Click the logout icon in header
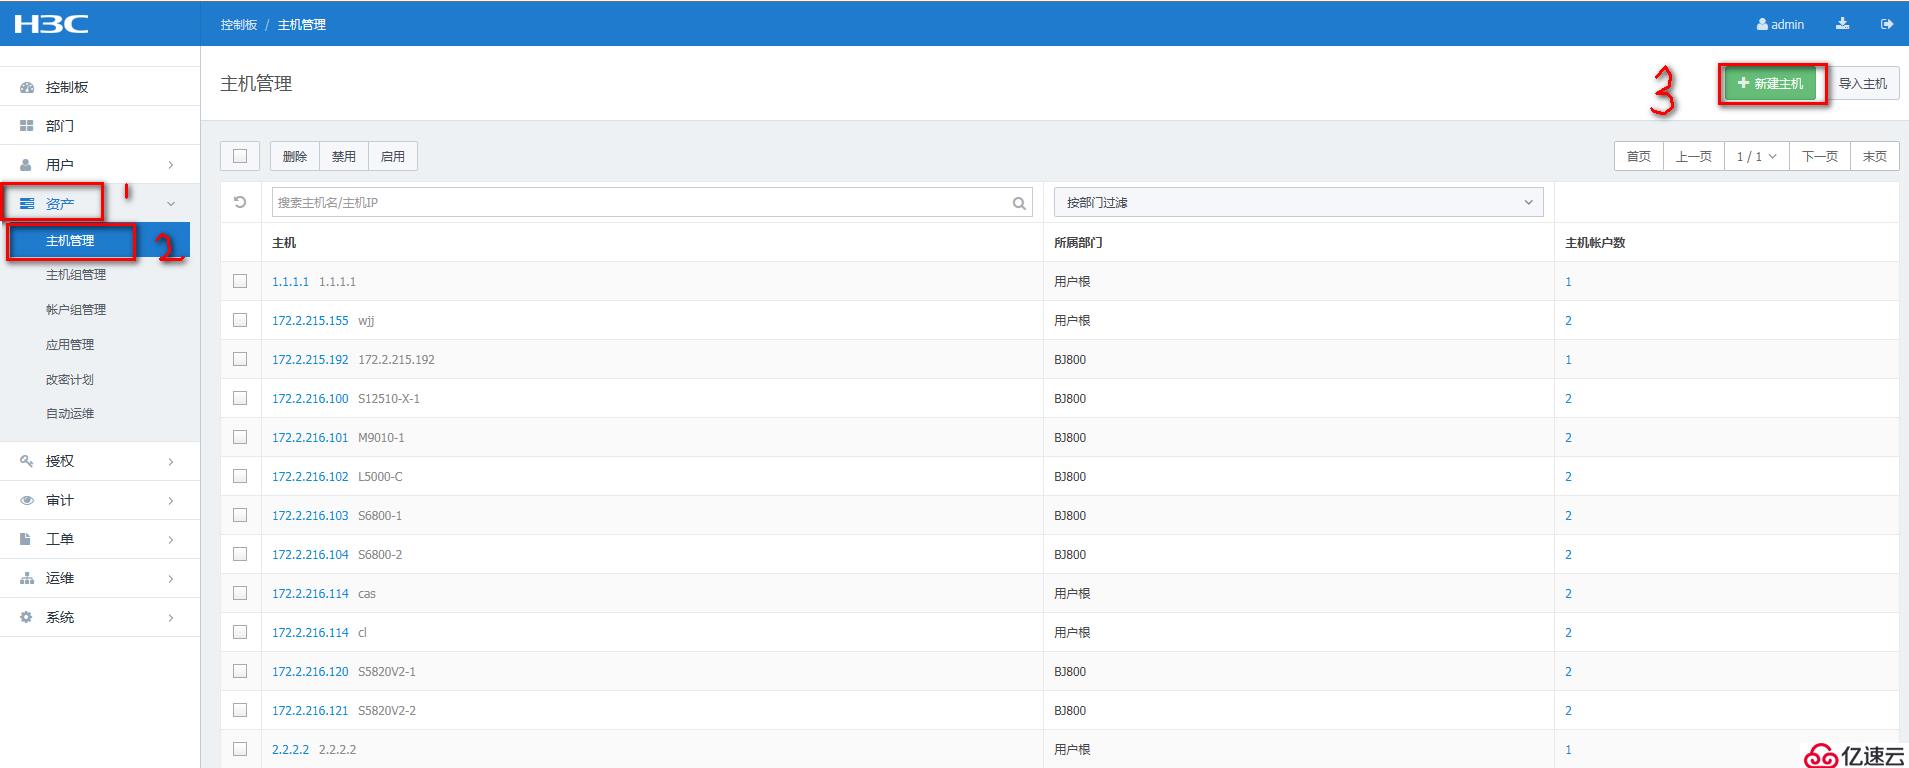 pyautogui.click(x=1887, y=24)
